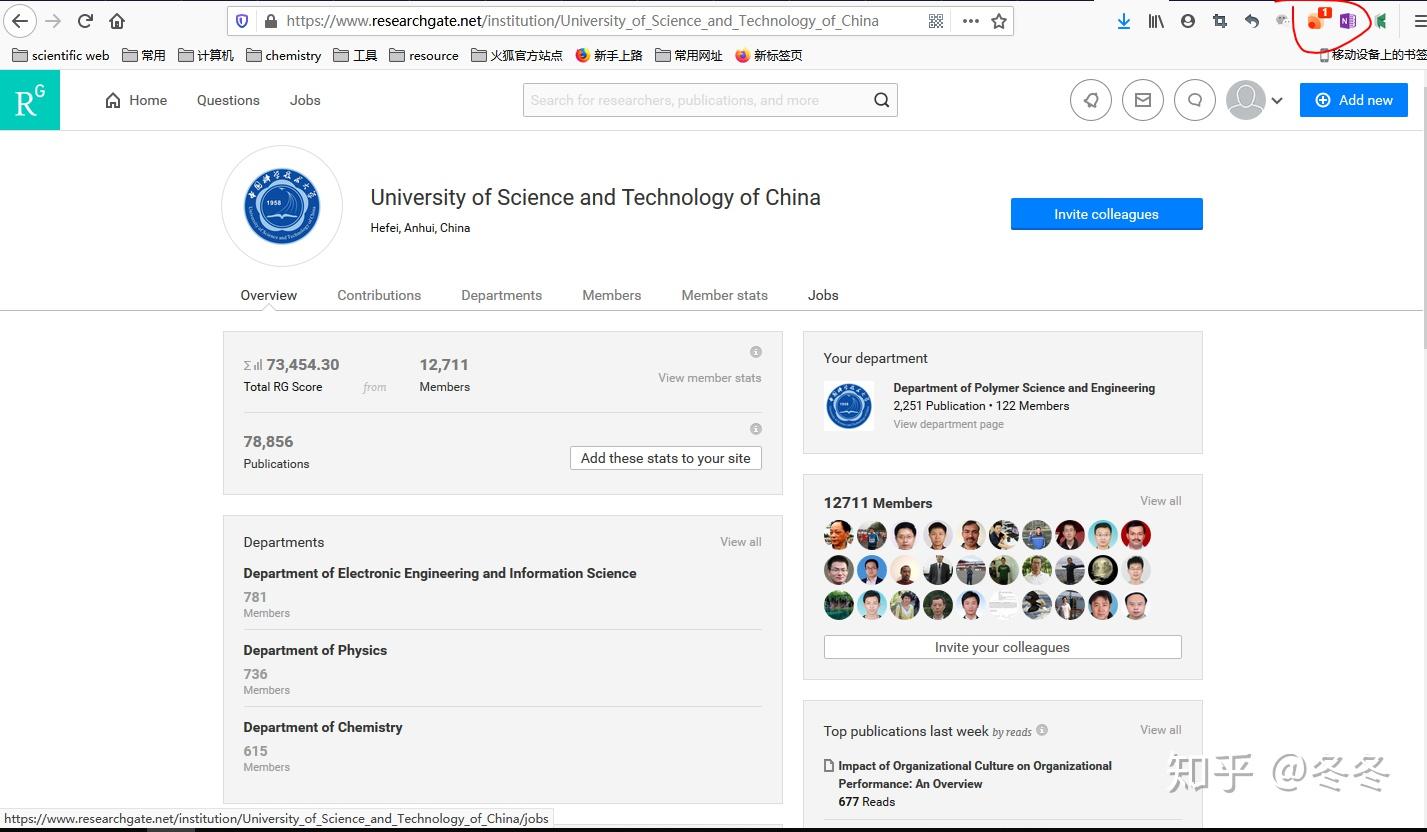Screen dimensions: 1427x832
Task: Open the resource bookmark folder
Action: click(x=424, y=55)
